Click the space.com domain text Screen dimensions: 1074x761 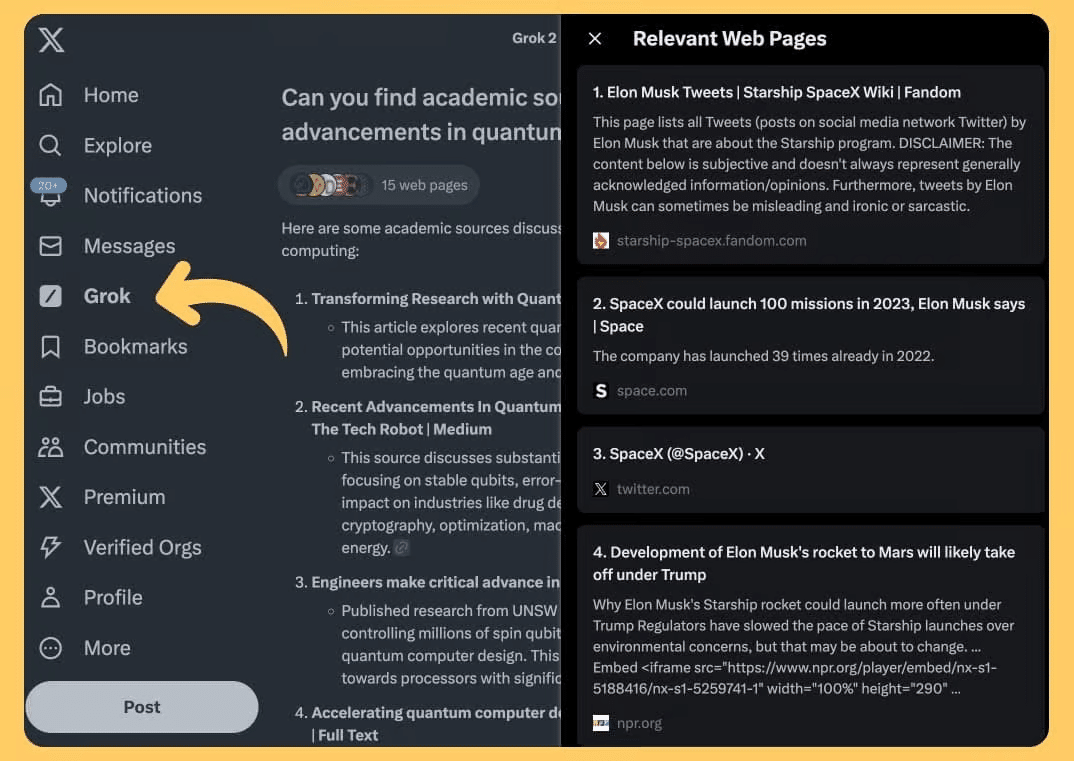tap(651, 390)
